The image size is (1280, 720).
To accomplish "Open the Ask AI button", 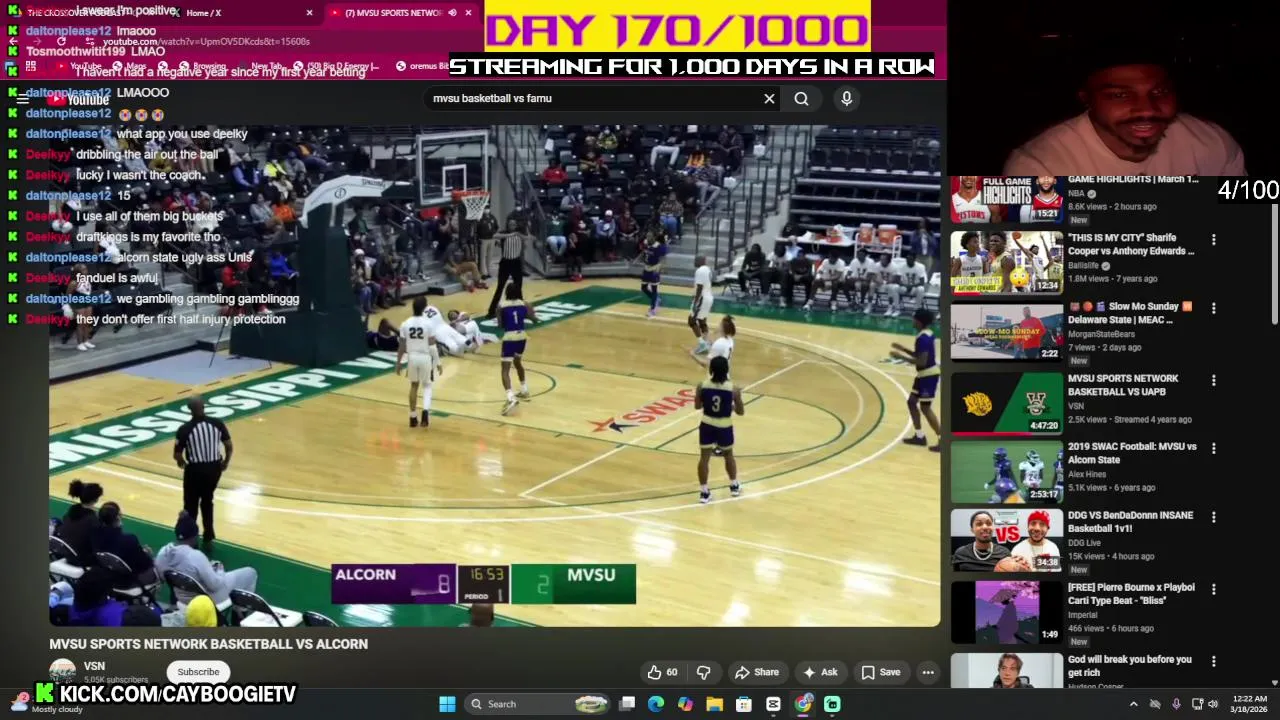I will [x=820, y=672].
